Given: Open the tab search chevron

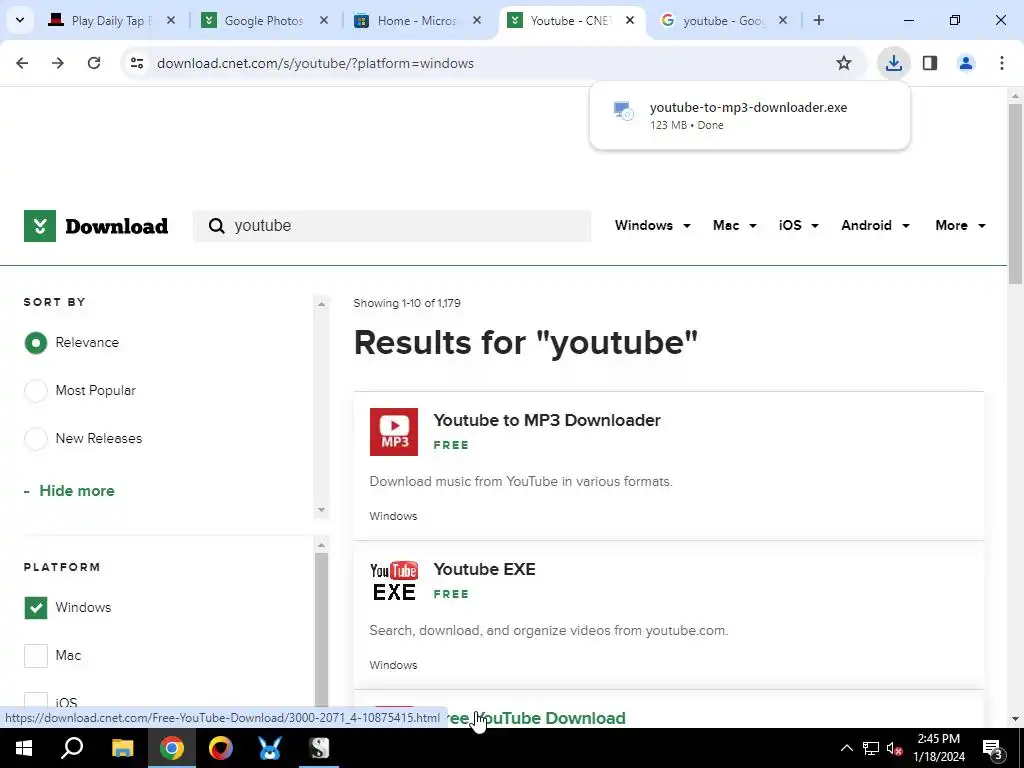Looking at the screenshot, I should tap(20, 20).
